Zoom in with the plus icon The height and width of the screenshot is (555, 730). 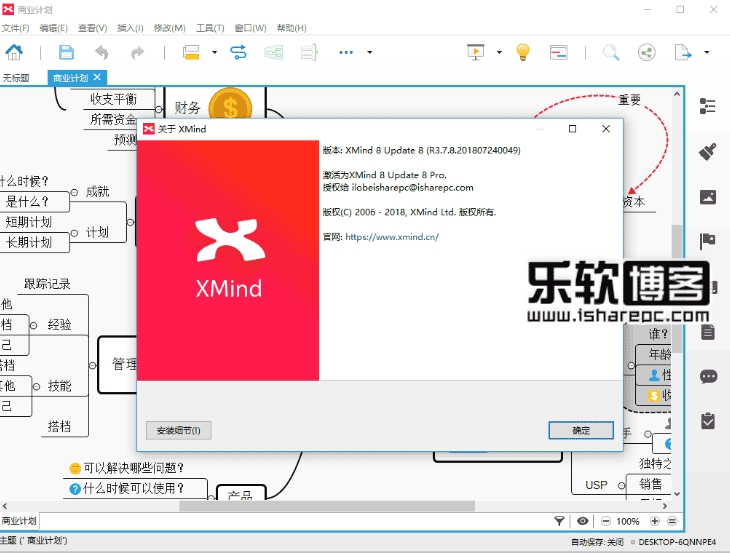(x=655, y=521)
